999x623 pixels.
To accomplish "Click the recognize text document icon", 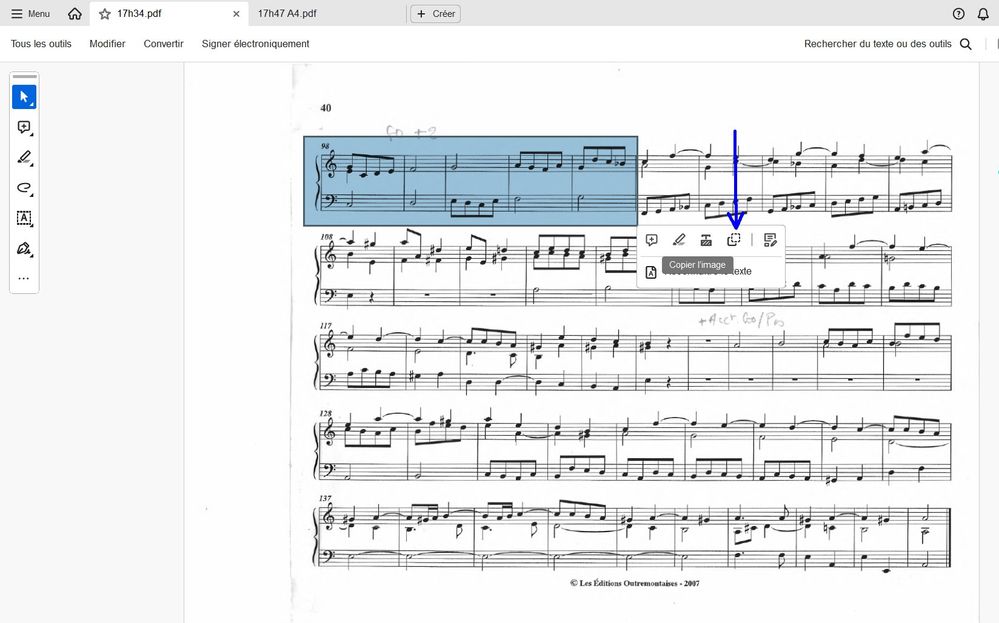I will pos(650,272).
